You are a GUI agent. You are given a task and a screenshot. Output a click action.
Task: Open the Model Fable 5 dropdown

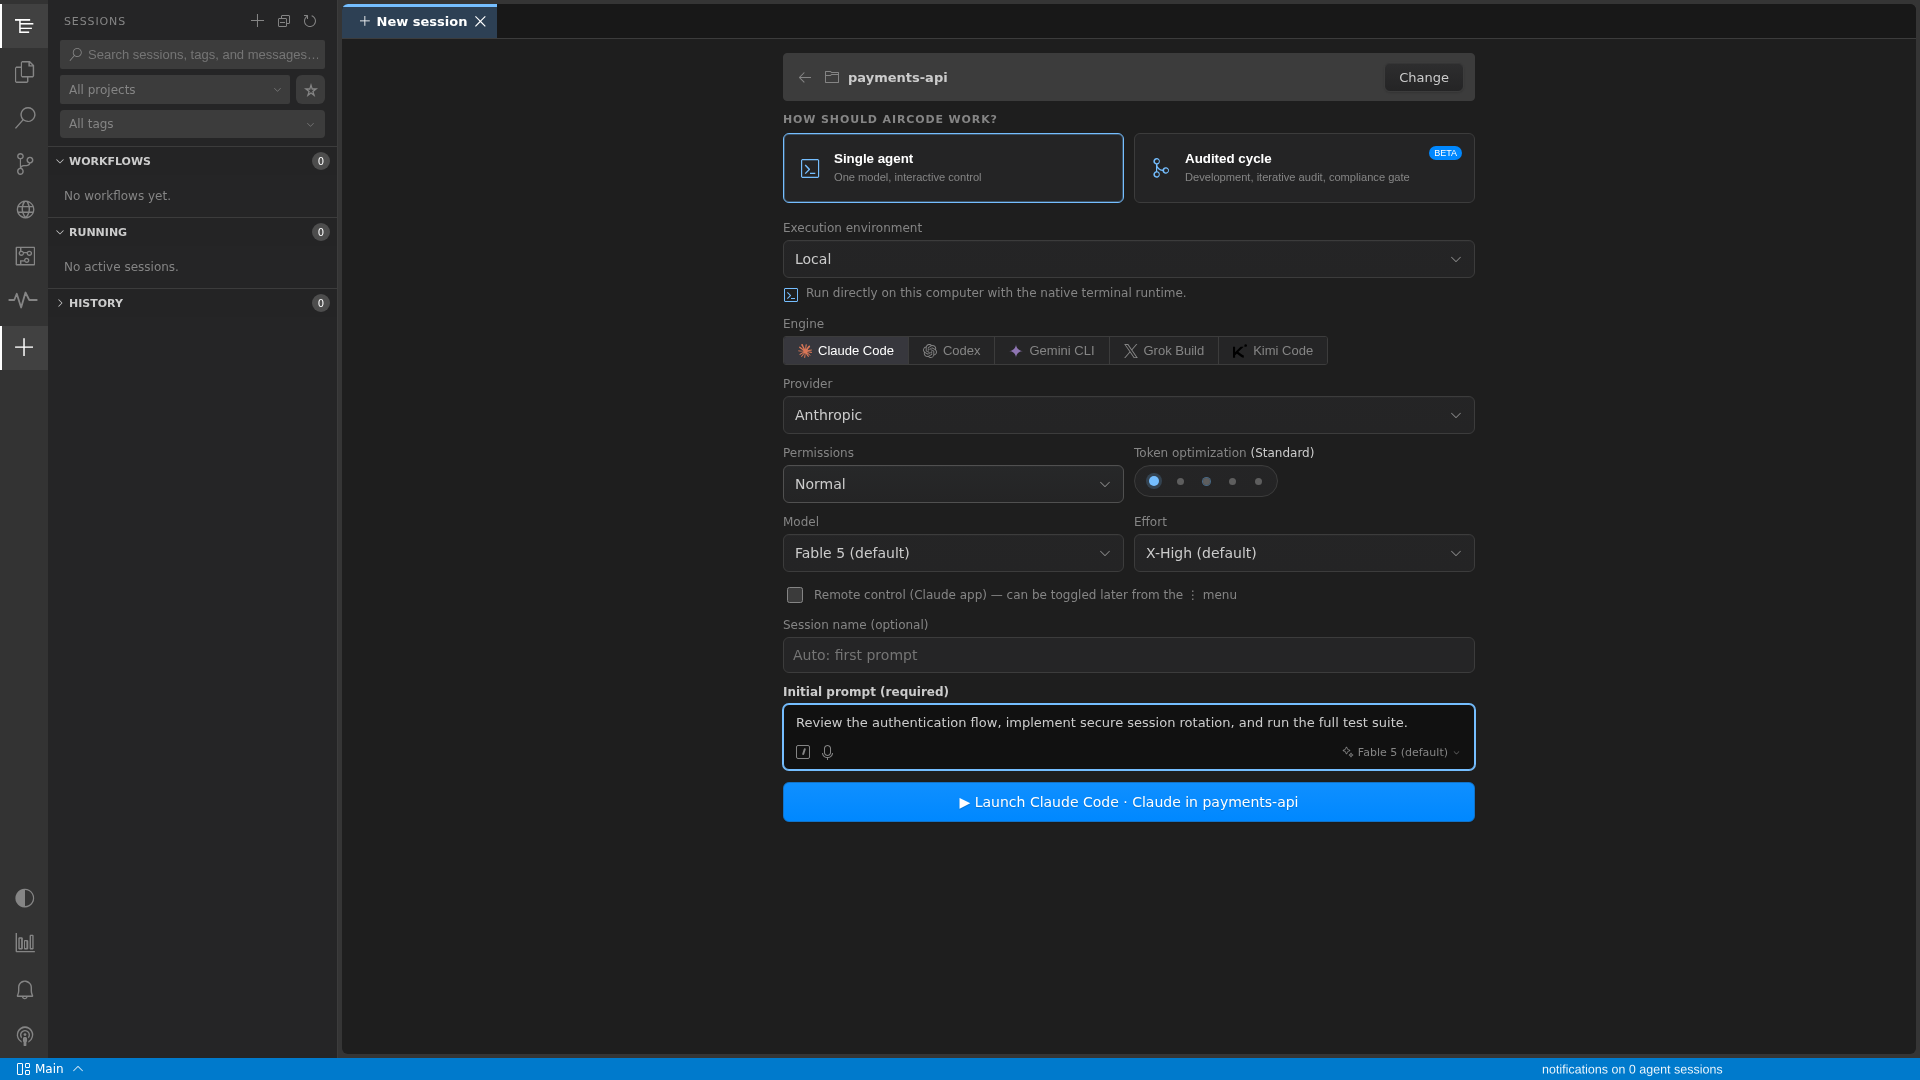coord(953,553)
